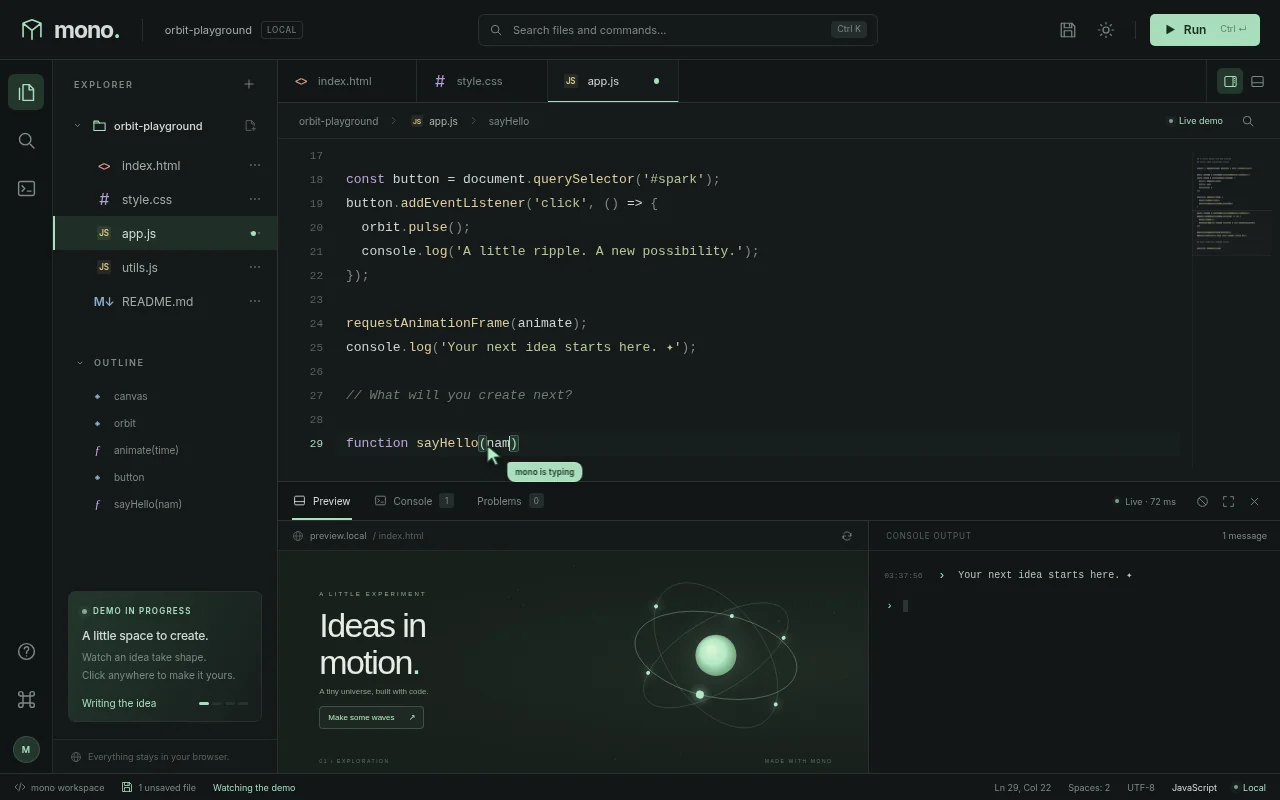Open the Console tab
This screenshot has height=800, width=1280.
[414, 501]
